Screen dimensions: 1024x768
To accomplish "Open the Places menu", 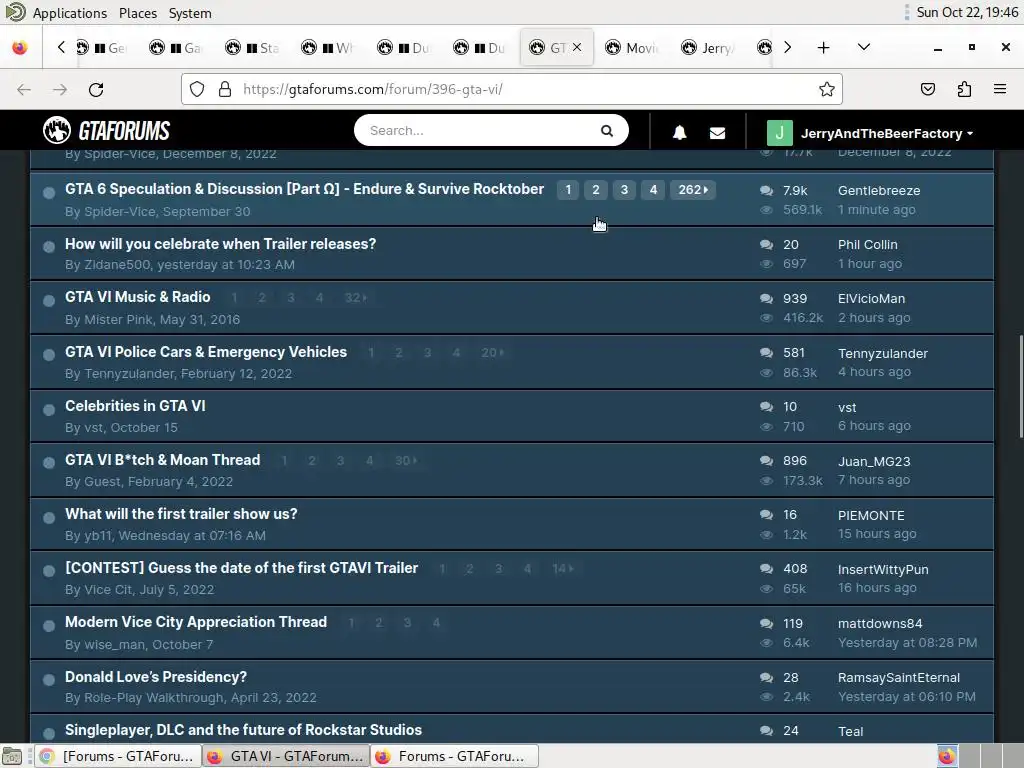I will click(138, 13).
